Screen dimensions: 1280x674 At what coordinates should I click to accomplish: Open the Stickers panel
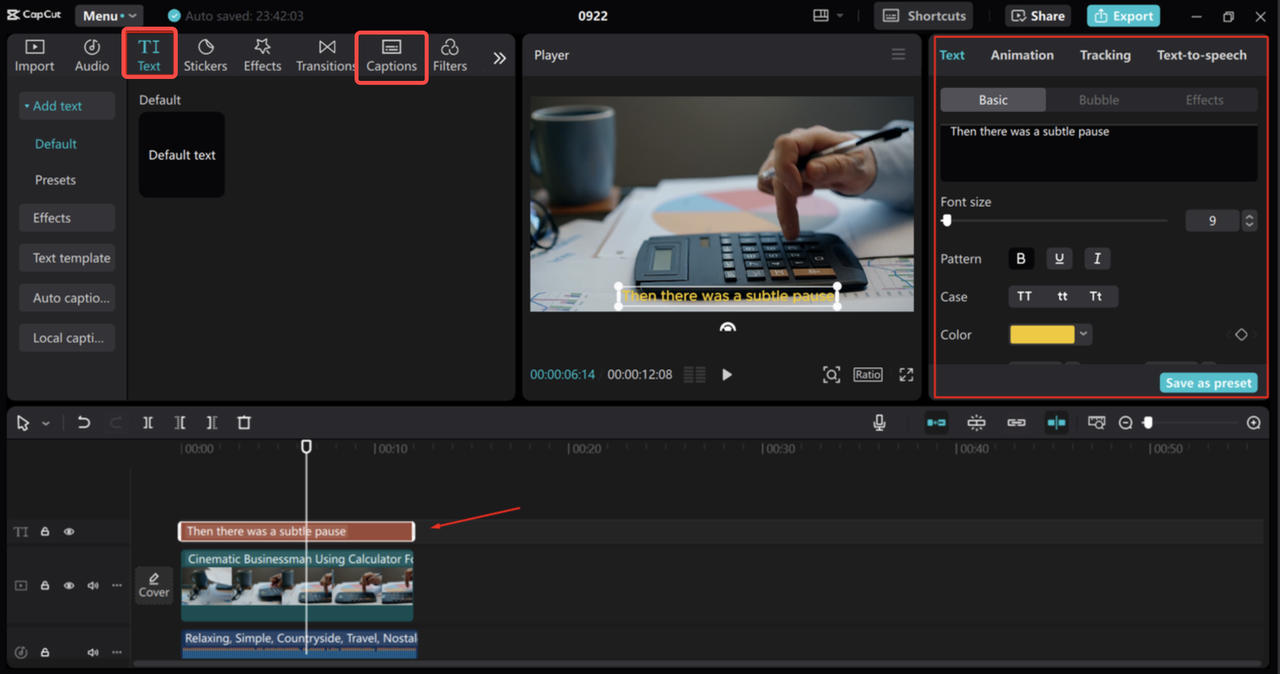(205, 55)
